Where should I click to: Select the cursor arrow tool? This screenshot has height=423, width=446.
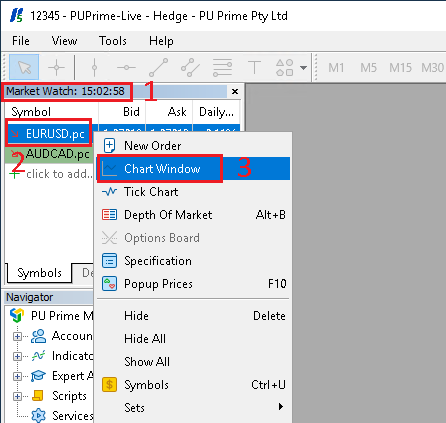[x=24, y=67]
